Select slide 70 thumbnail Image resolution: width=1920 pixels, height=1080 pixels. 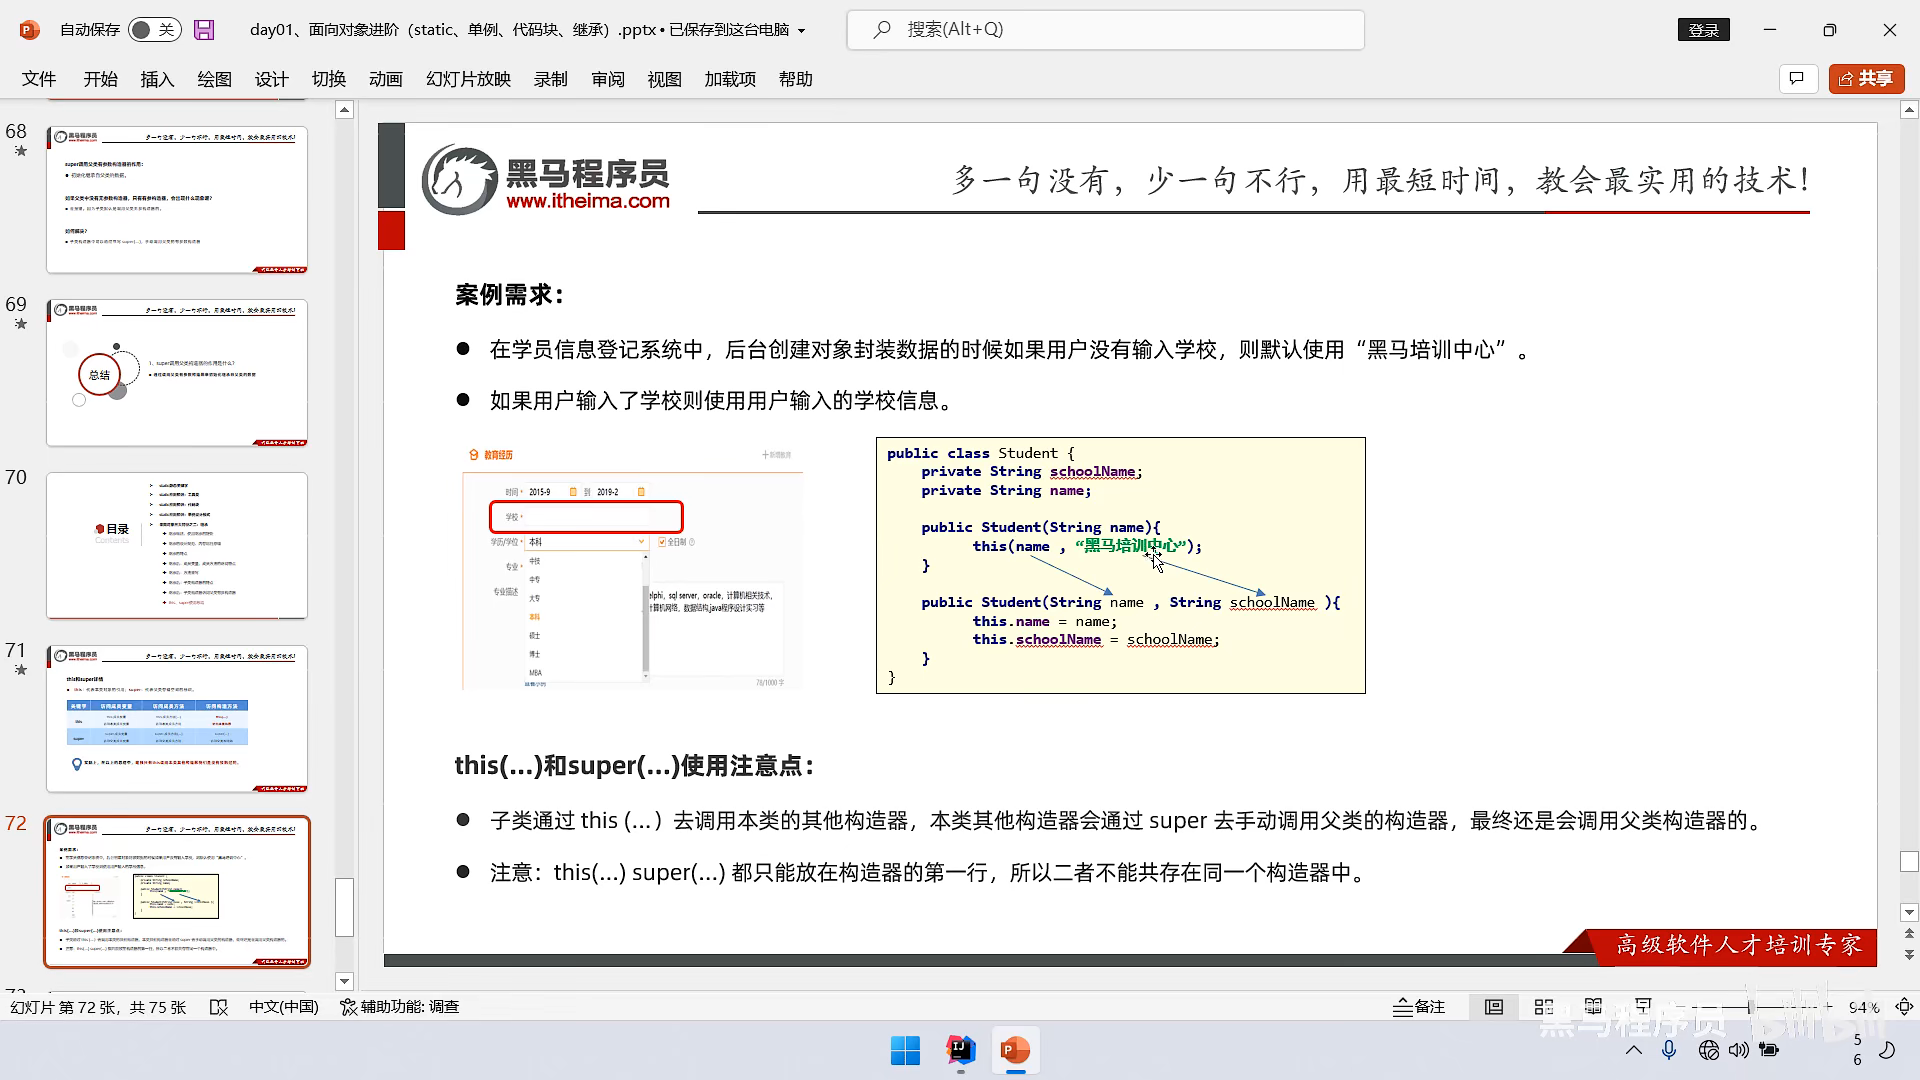point(177,545)
